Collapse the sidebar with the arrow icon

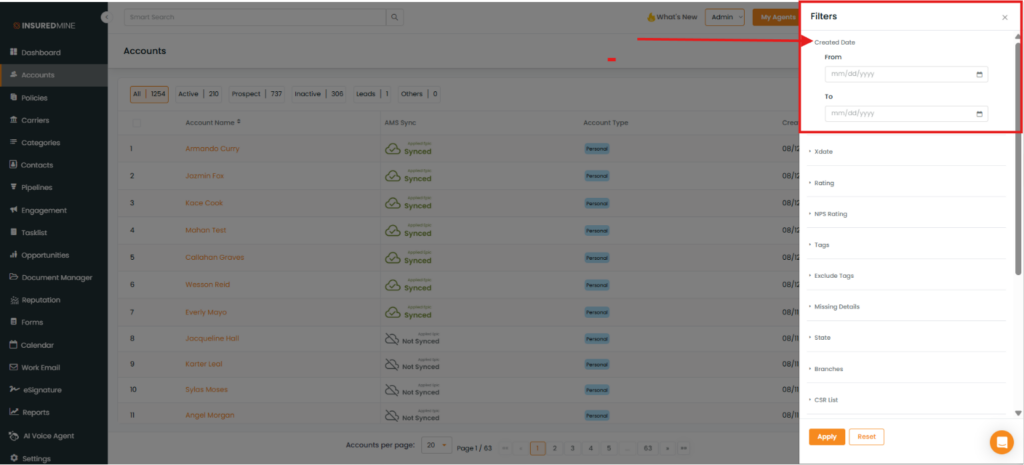tap(105, 18)
